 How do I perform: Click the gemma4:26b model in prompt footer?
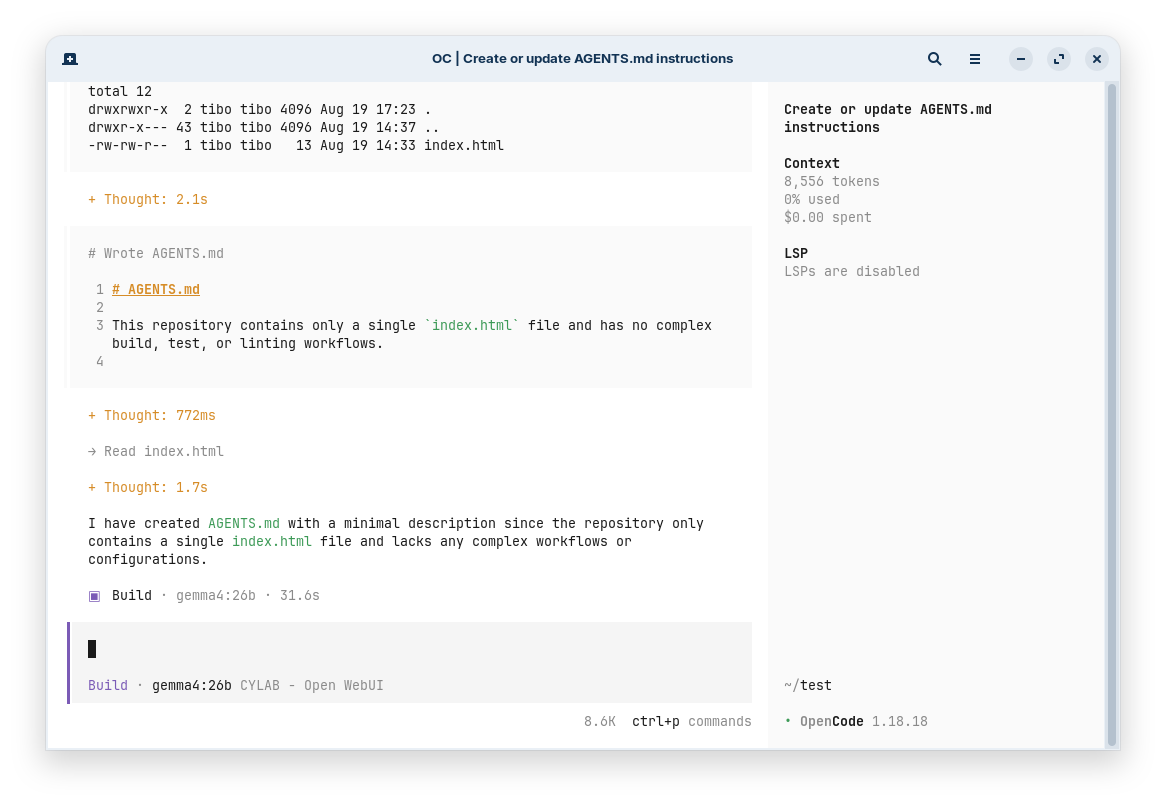(192, 686)
